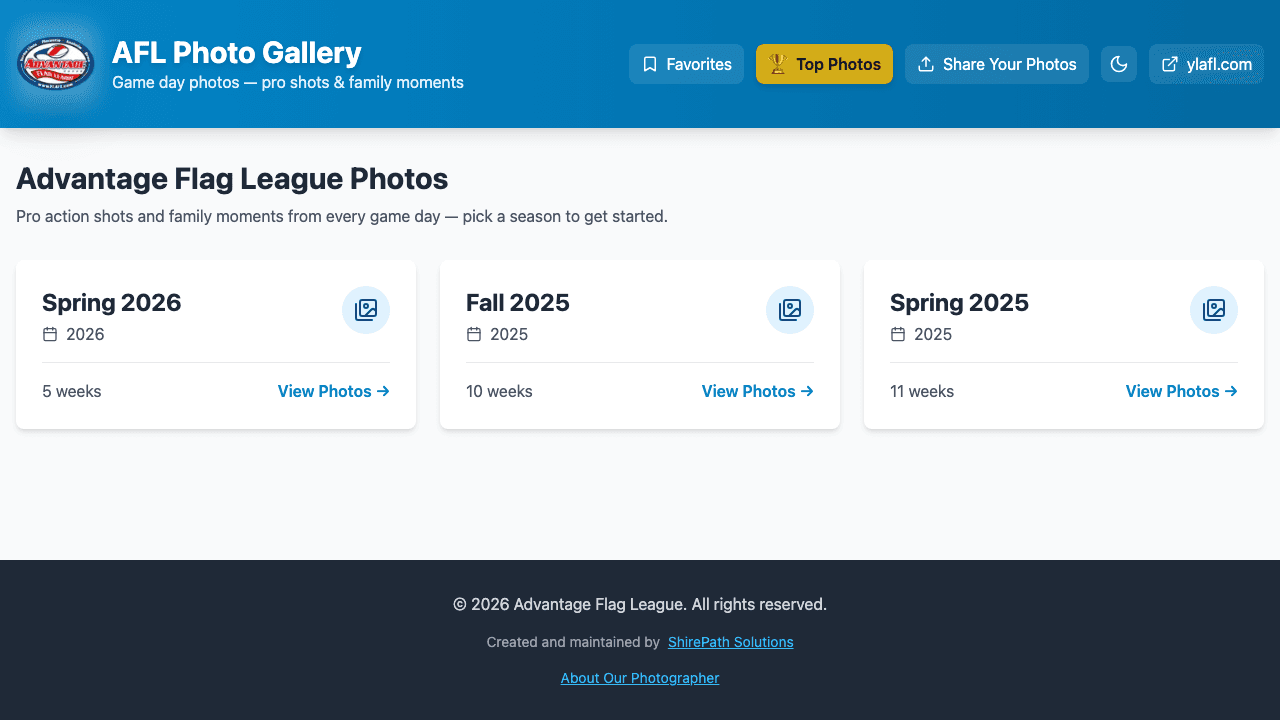Open Share Your Photos
This screenshot has height=720, width=1280.
(997, 64)
